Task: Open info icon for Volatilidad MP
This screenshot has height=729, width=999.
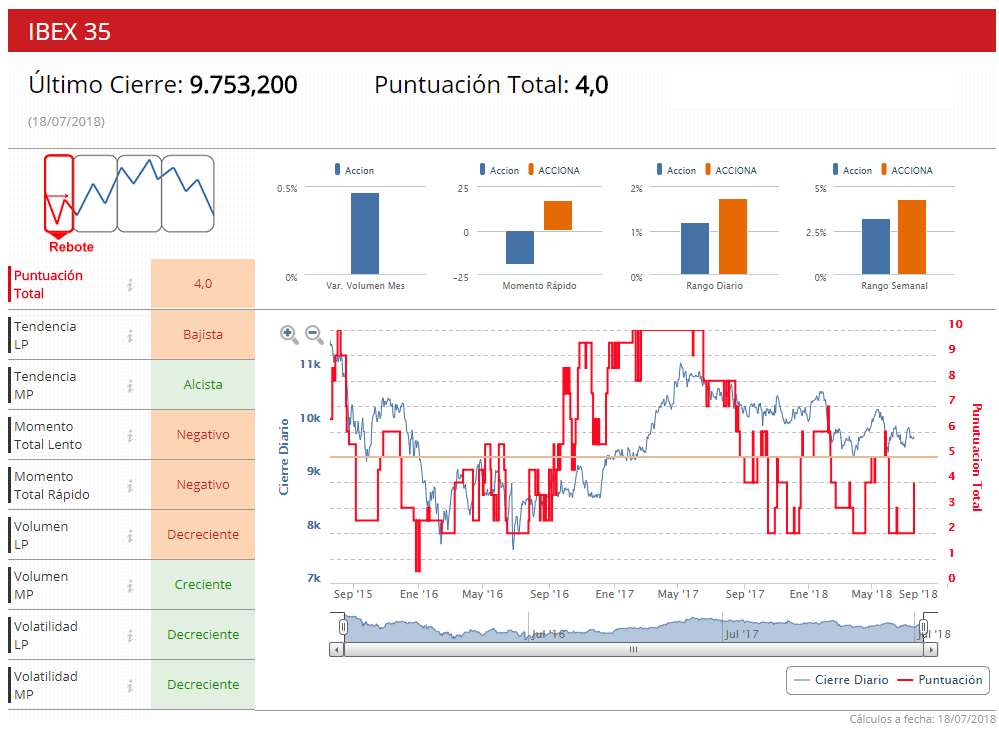Action: 130,686
